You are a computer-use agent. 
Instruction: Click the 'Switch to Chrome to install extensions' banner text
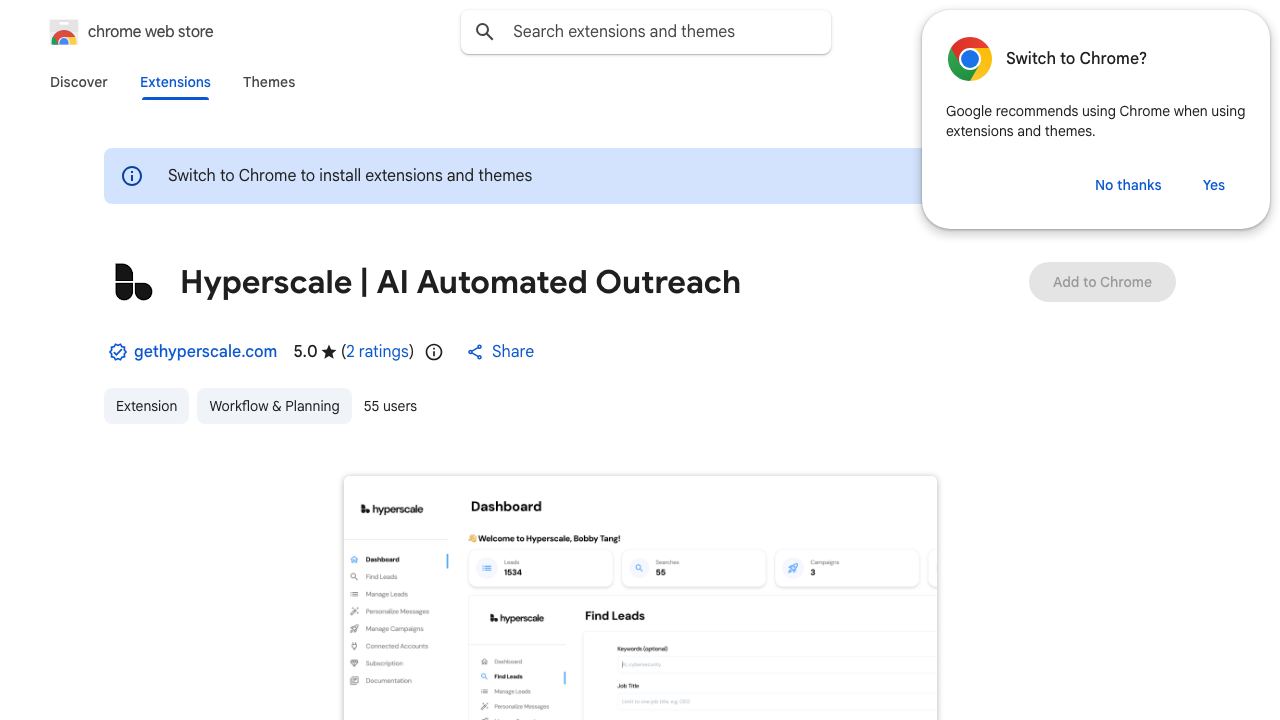pos(350,176)
